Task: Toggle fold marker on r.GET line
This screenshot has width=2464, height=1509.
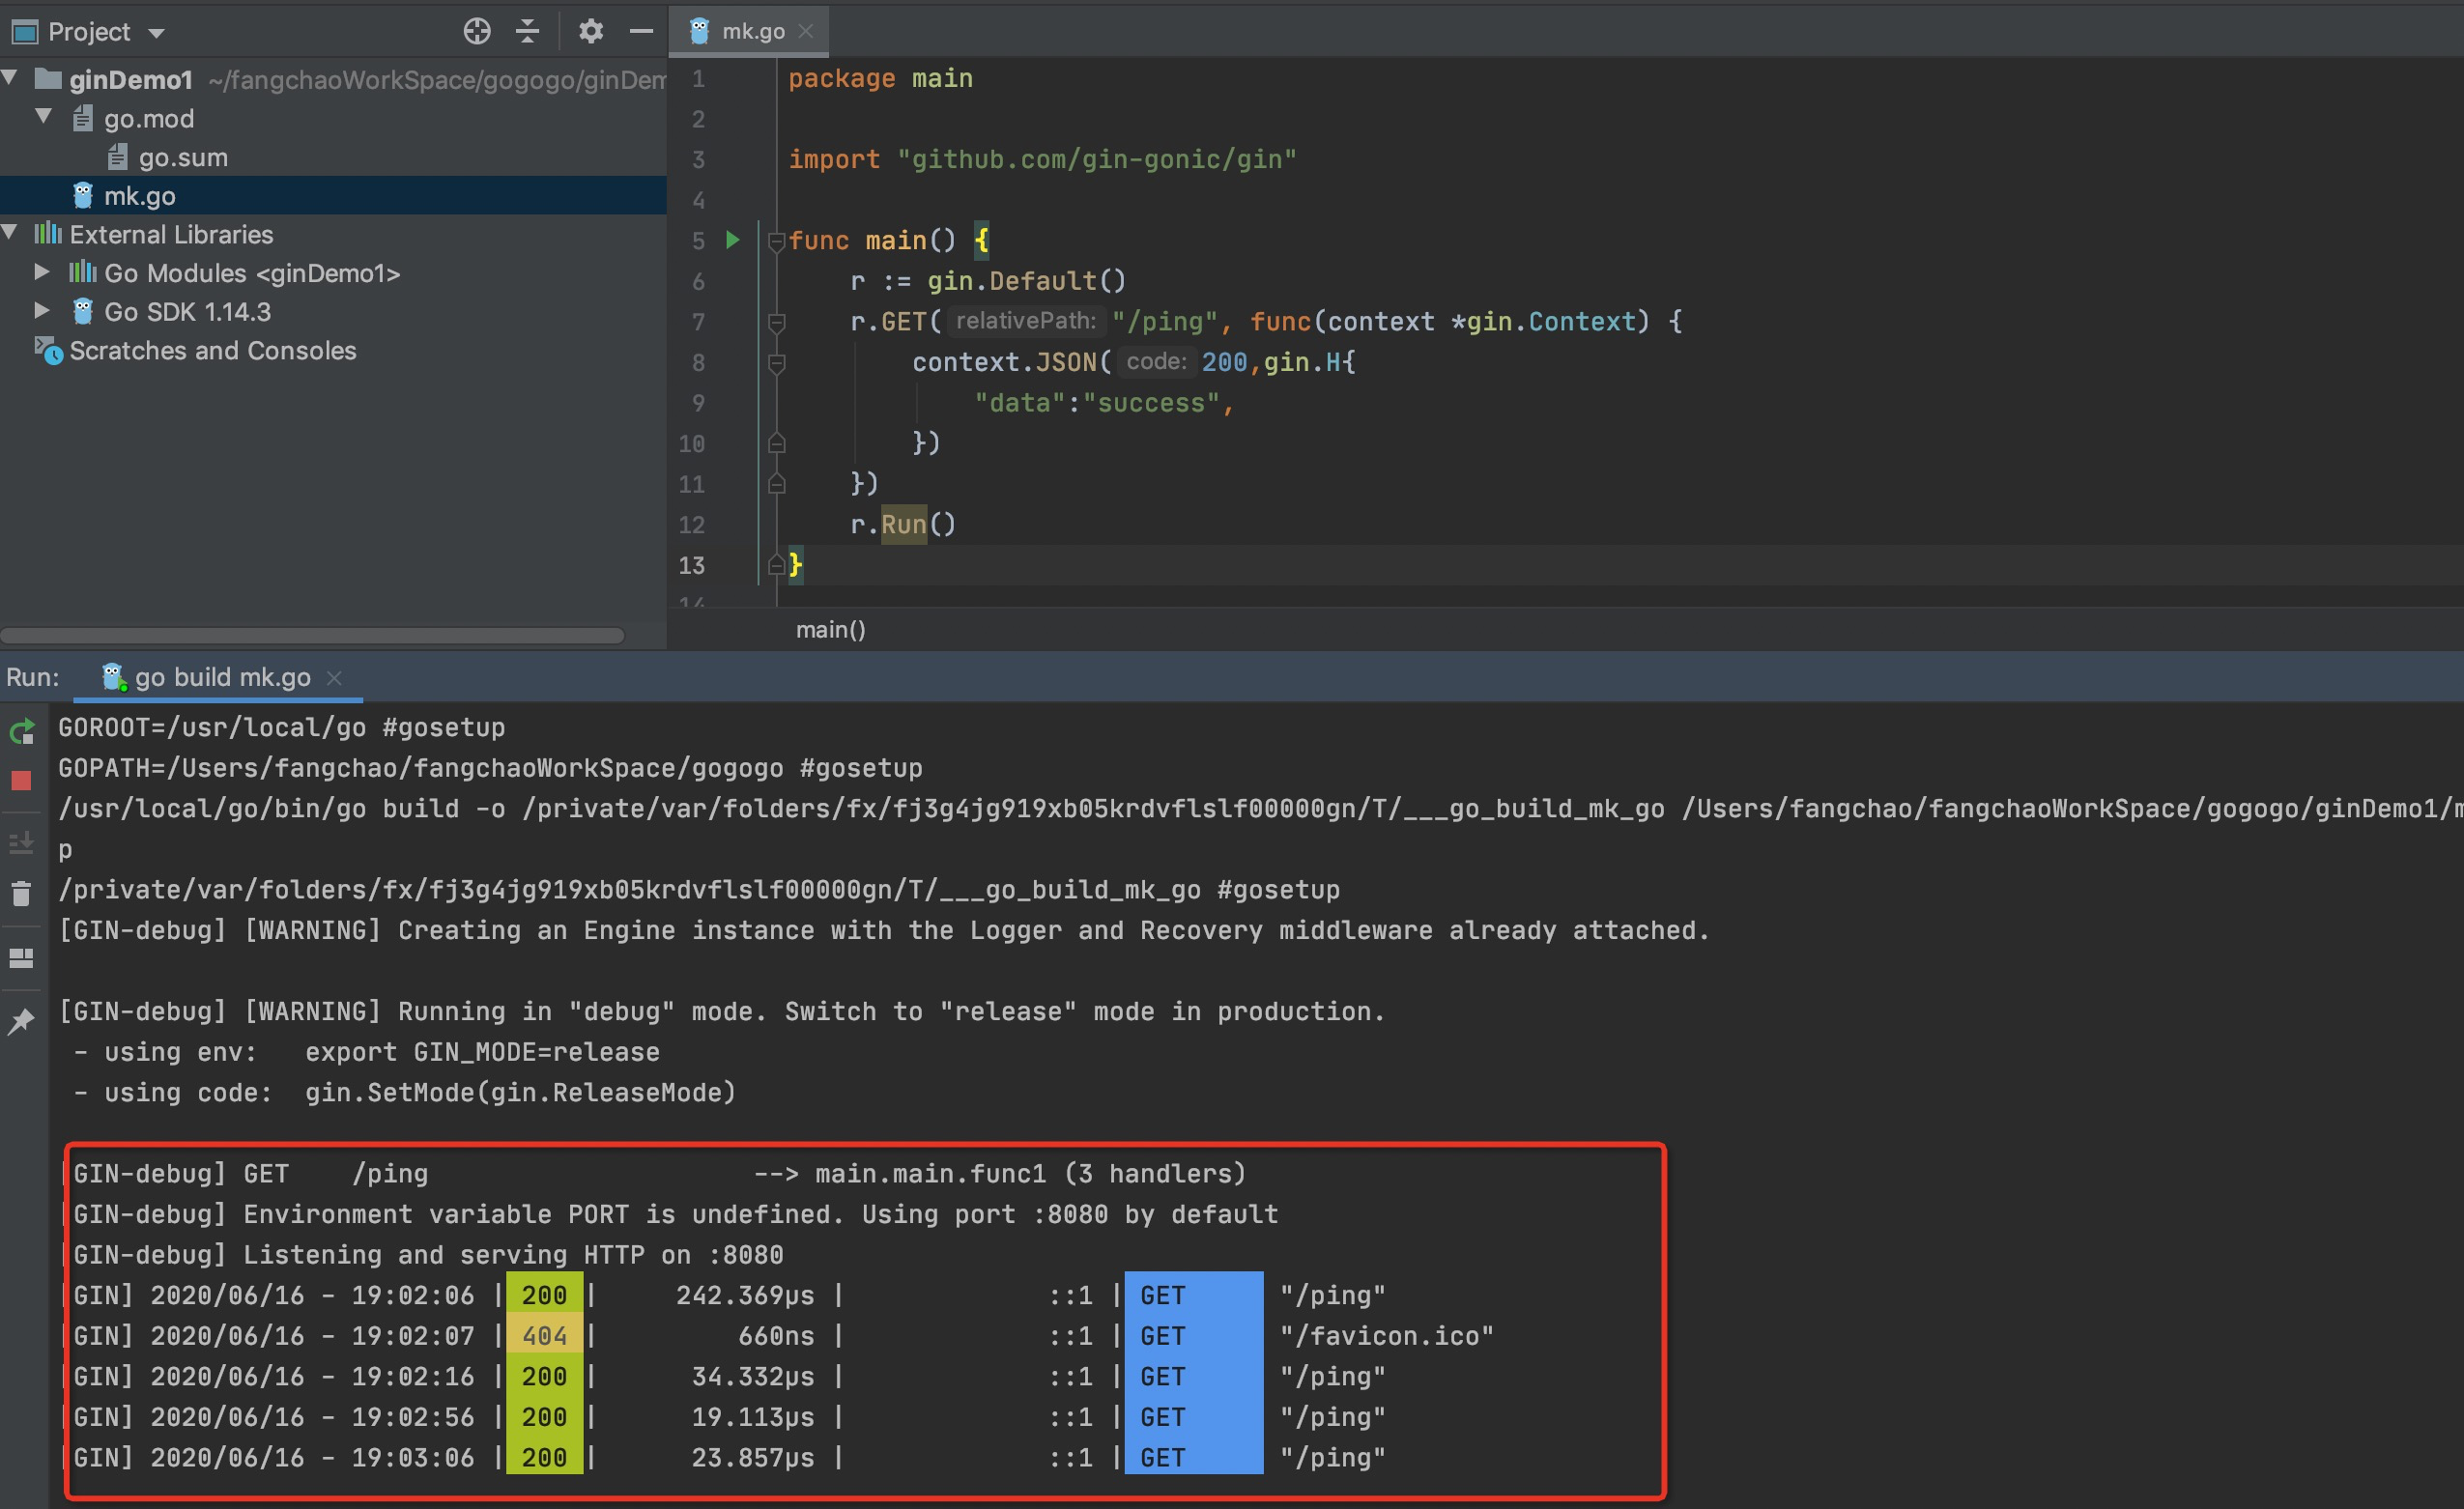Action: 776,322
